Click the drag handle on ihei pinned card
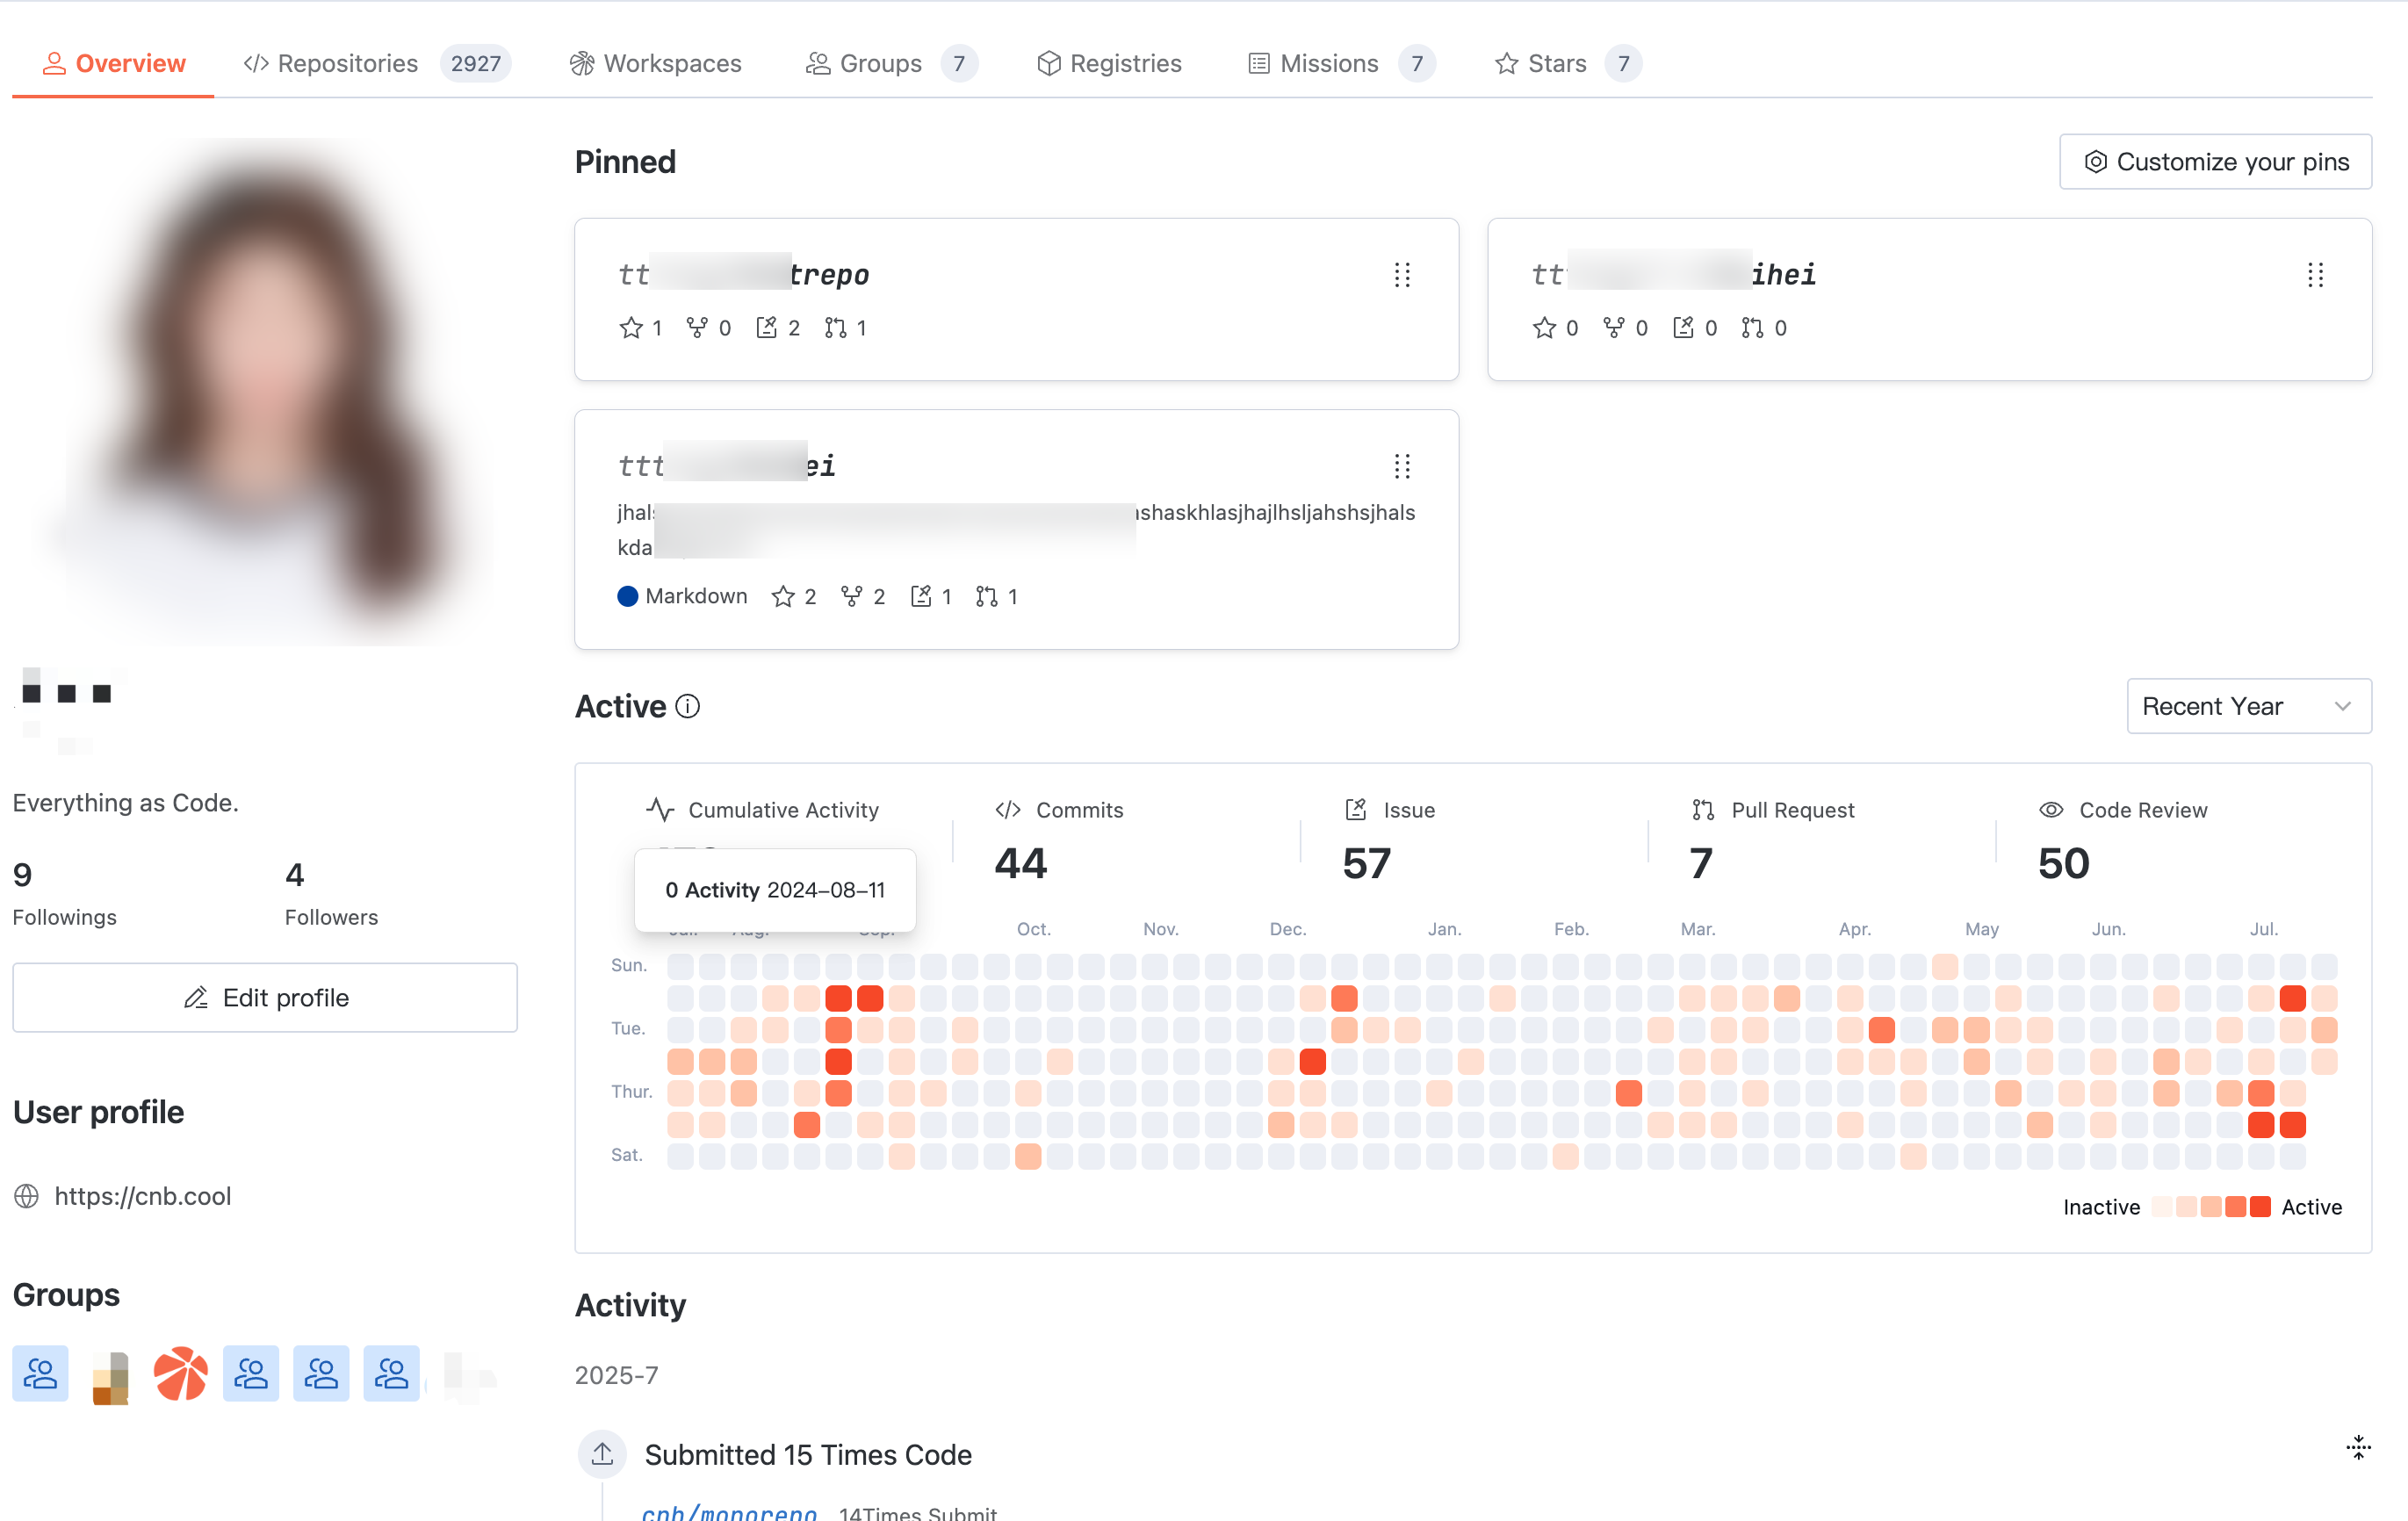2408x1521 pixels. coord(2315,275)
